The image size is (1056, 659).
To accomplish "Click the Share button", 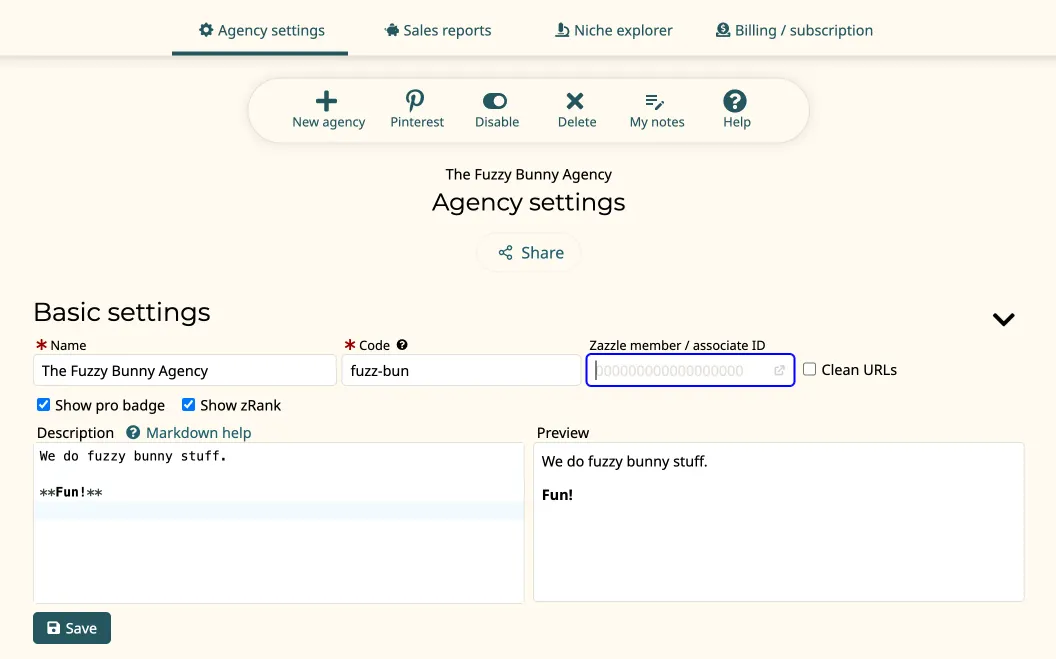I will click(x=529, y=253).
